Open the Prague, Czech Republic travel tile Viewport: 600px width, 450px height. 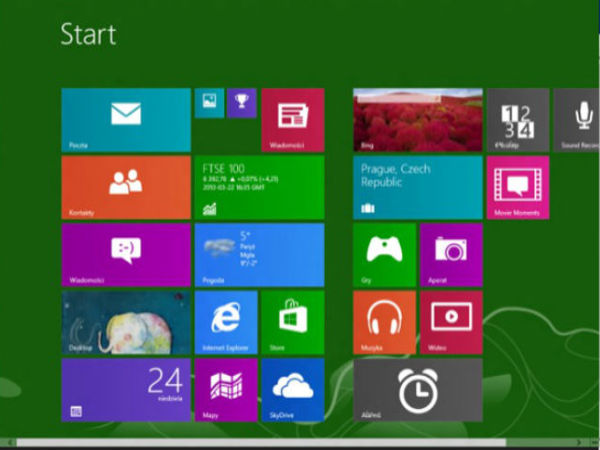click(x=418, y=188)
